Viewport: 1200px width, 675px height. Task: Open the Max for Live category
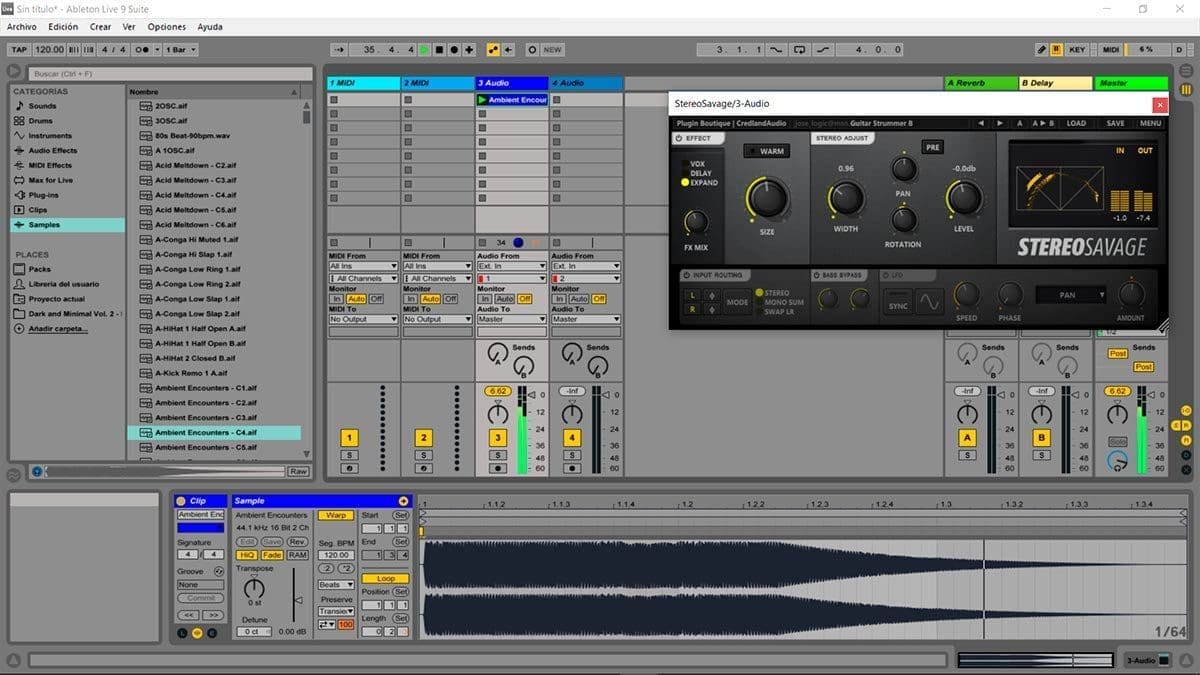(51, 180)
